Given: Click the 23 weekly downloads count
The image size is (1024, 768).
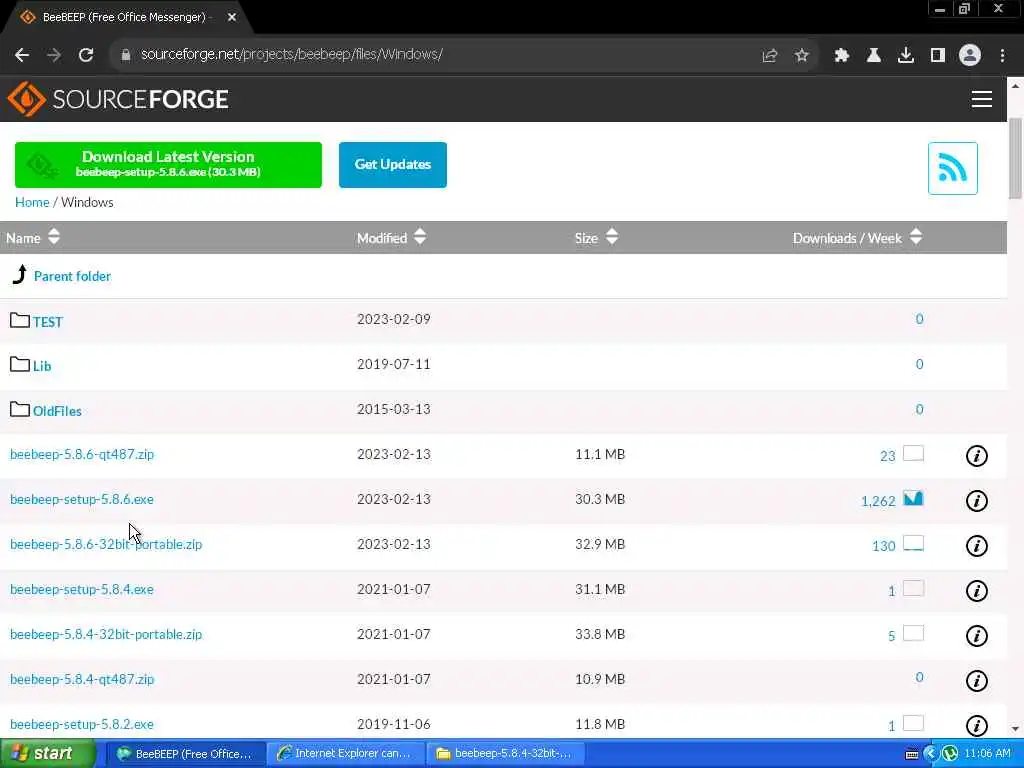Looking at the screenshot, I should pyautogui.click(x=888, y=456).
